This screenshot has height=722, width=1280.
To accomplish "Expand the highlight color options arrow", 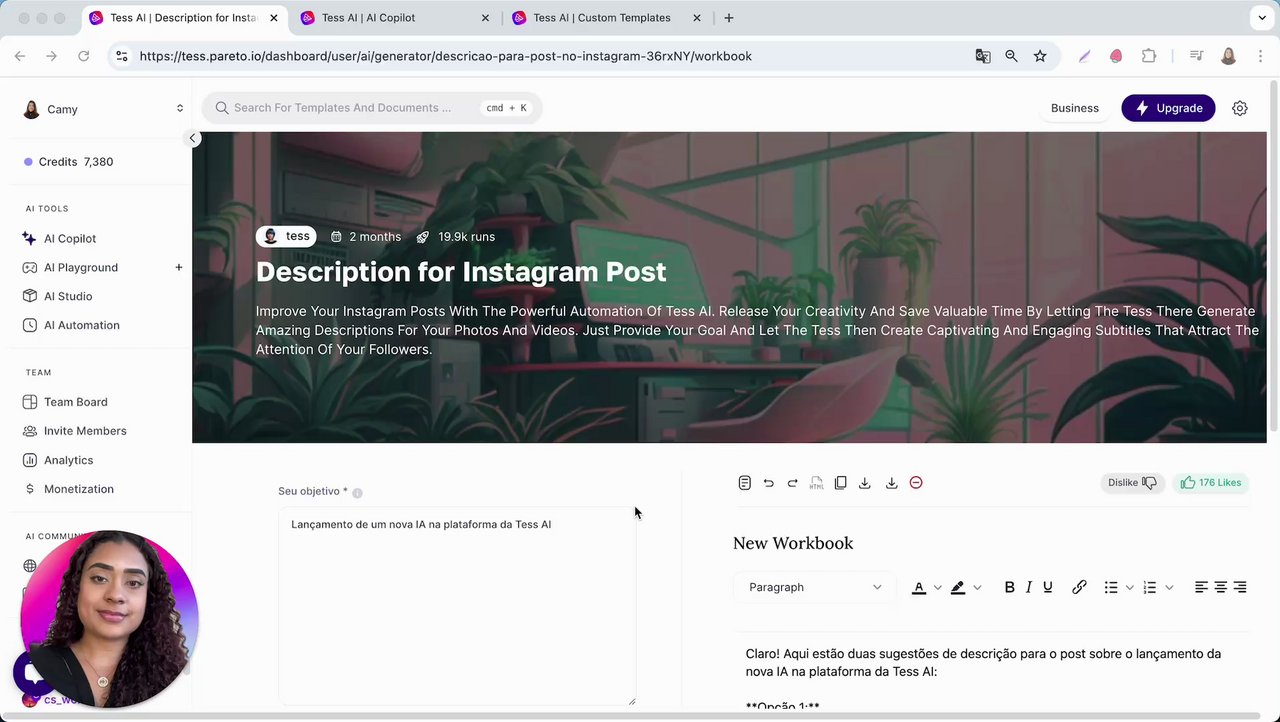I will pos(977,587).
